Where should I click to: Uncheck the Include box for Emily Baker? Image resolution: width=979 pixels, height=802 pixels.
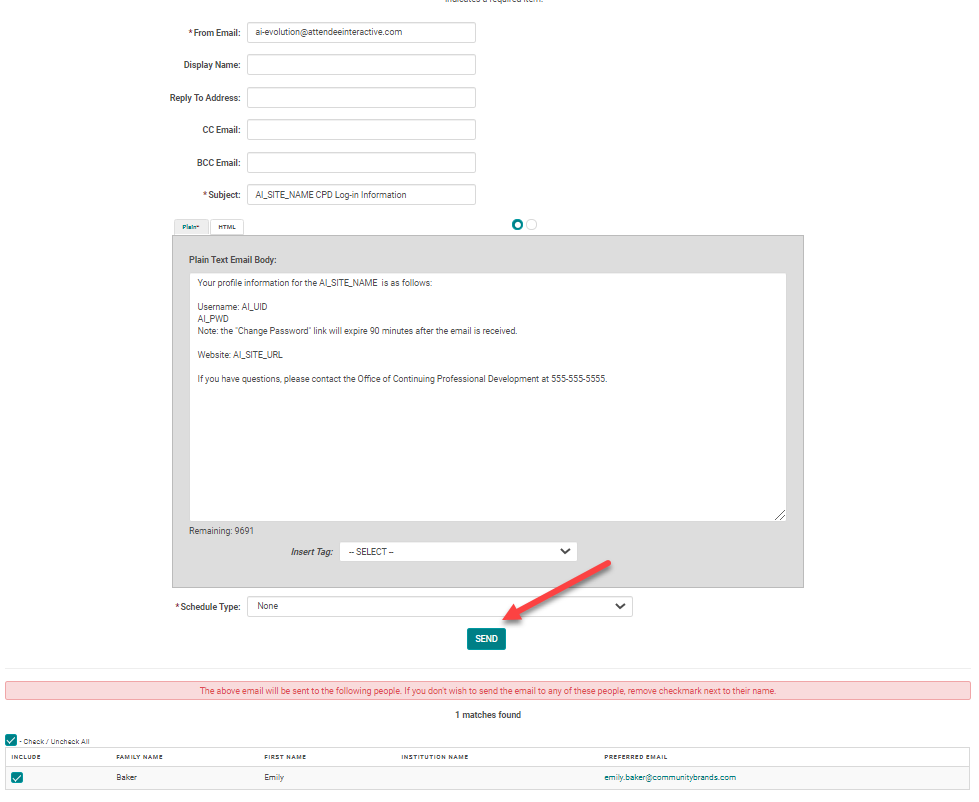click(x=17, y=777)
